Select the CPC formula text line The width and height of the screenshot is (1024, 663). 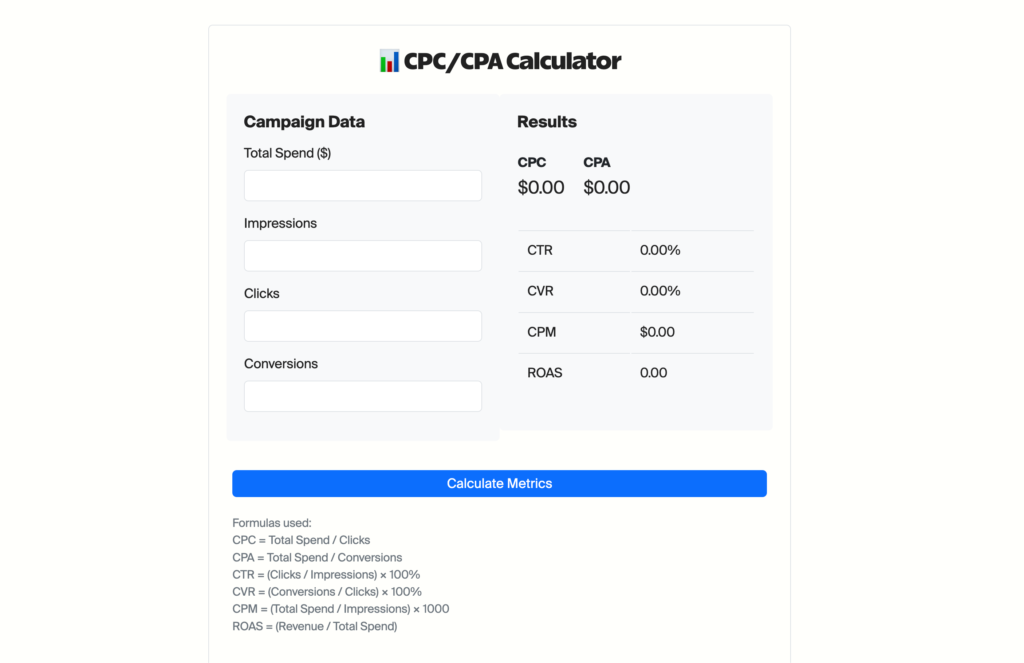[301, 539]
